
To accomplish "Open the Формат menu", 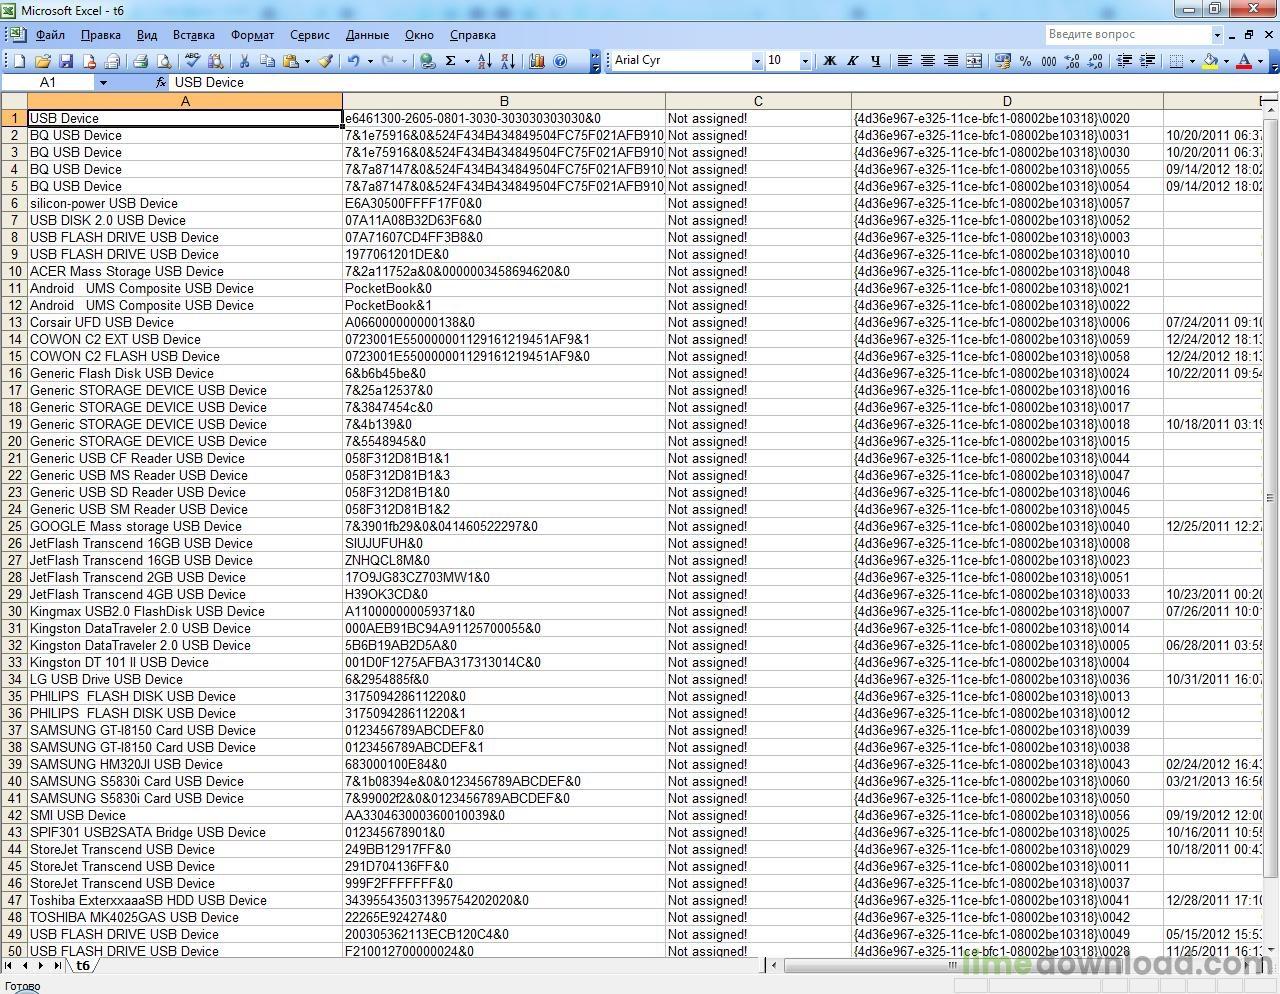I will [252, 35].
